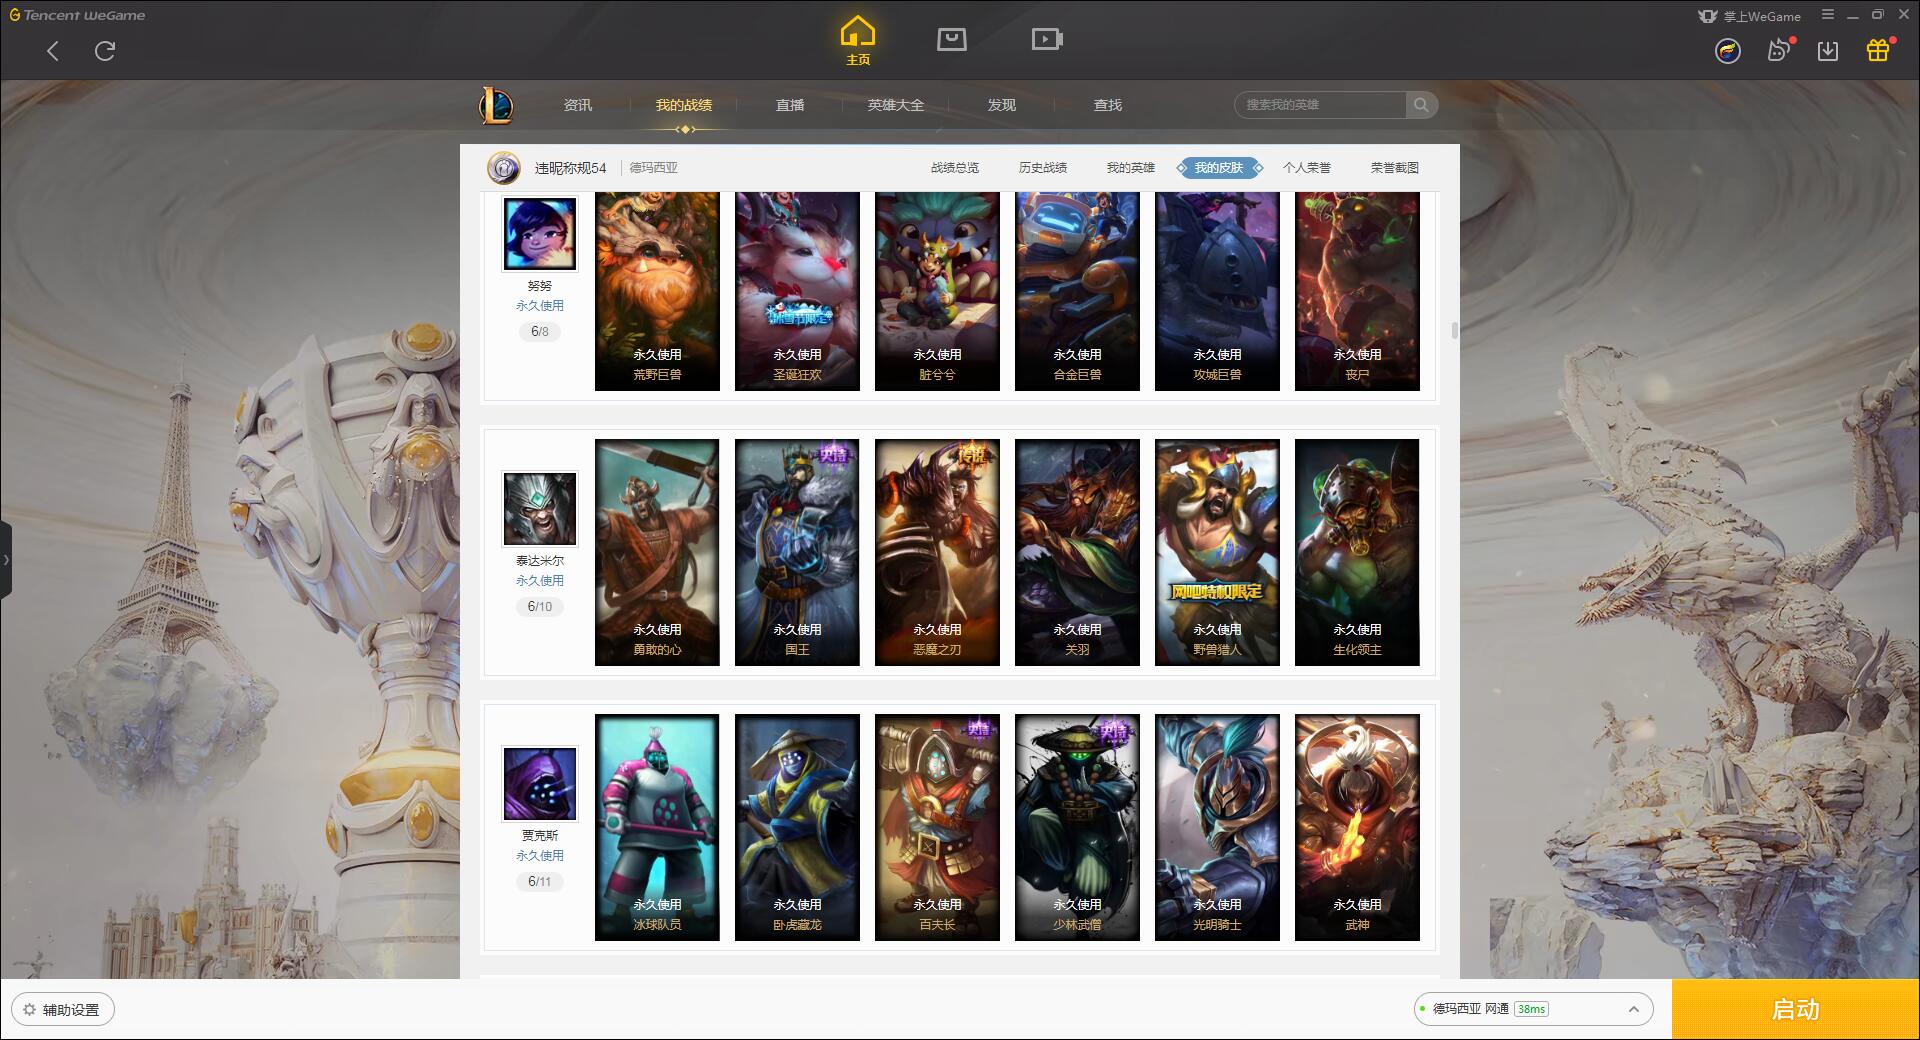
Task: Click the 6/11 skin count for 贾克斯
Action: point(540,881)
